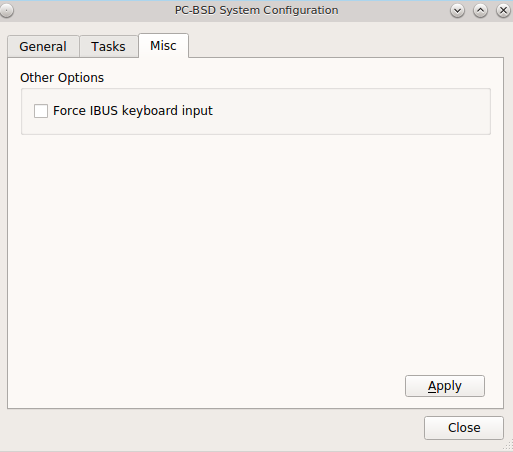Hit Apply in the Misc tab panel
This screenshot has height=452, width=513.
(x=445, y=386)
